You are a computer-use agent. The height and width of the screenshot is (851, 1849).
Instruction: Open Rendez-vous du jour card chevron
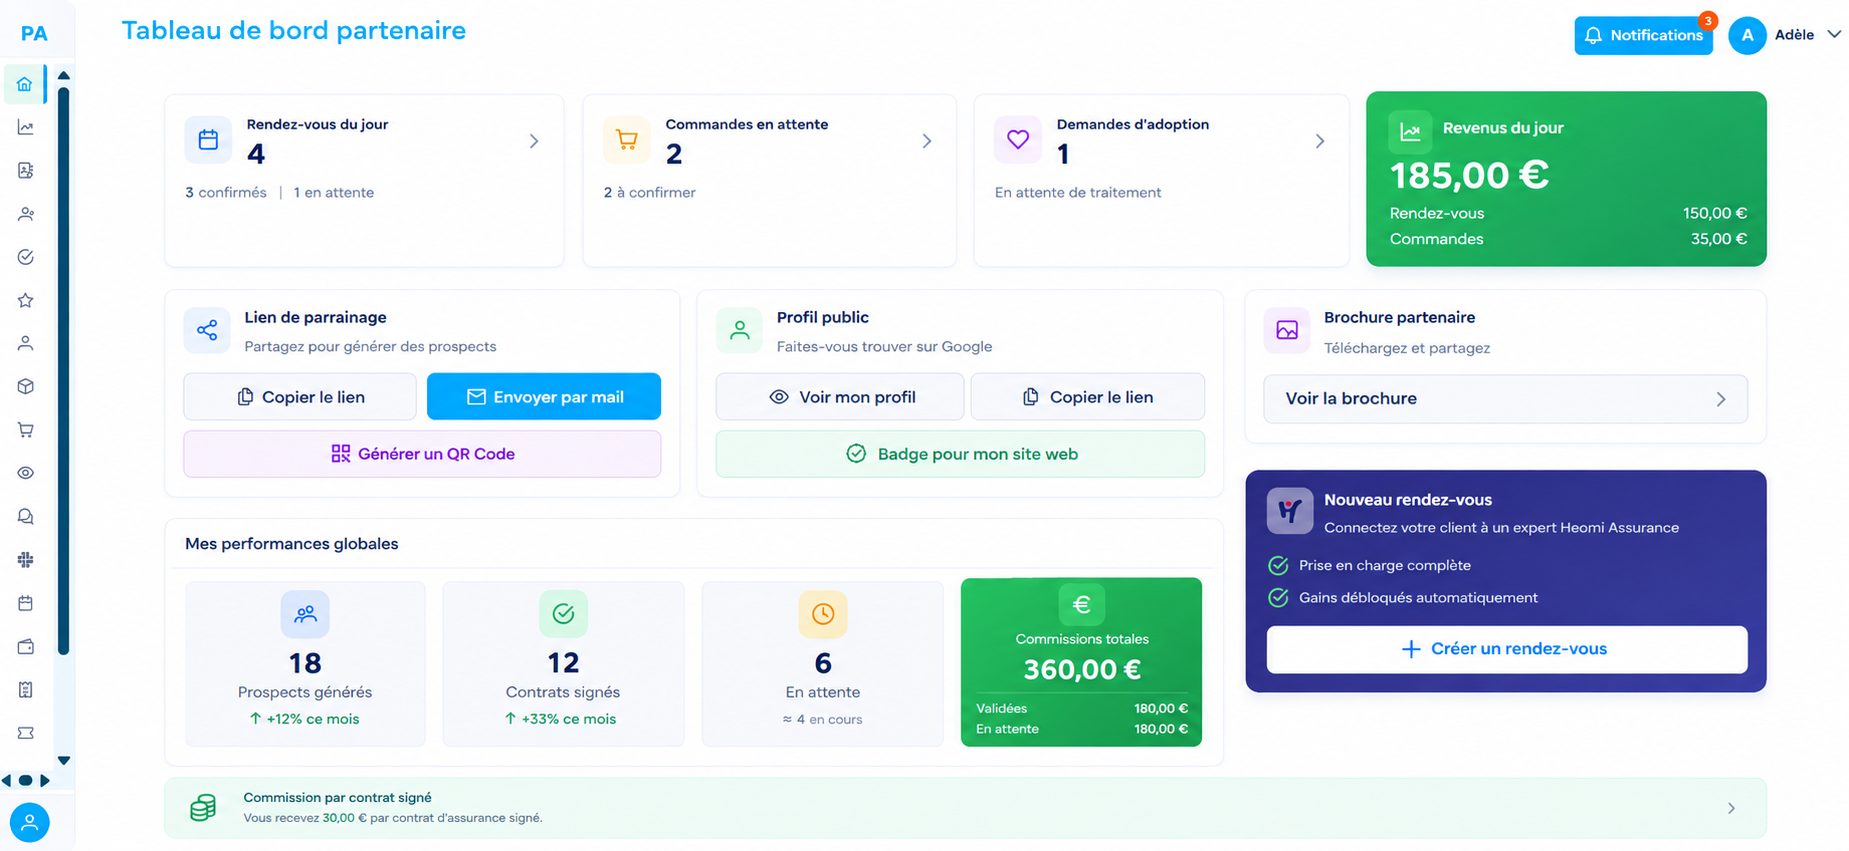click(534, 141)
